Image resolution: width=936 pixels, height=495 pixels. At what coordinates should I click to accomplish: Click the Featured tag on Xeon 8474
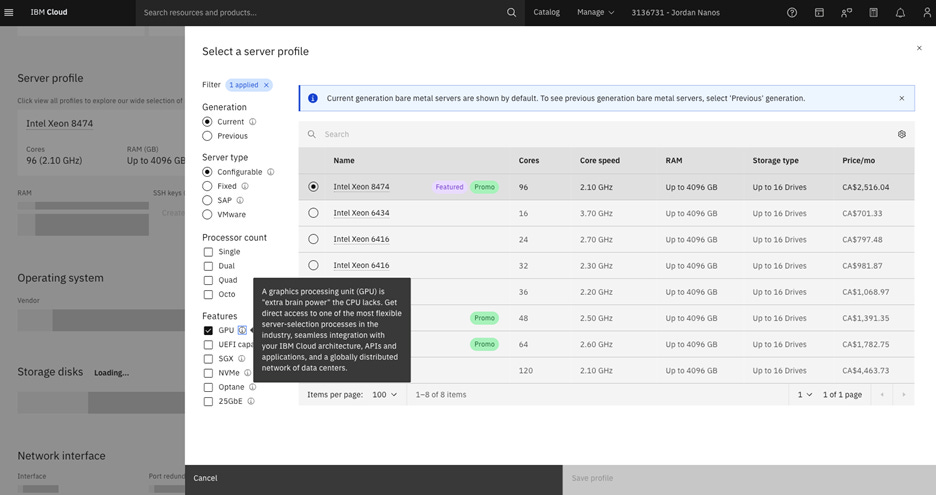click(449, 187)
